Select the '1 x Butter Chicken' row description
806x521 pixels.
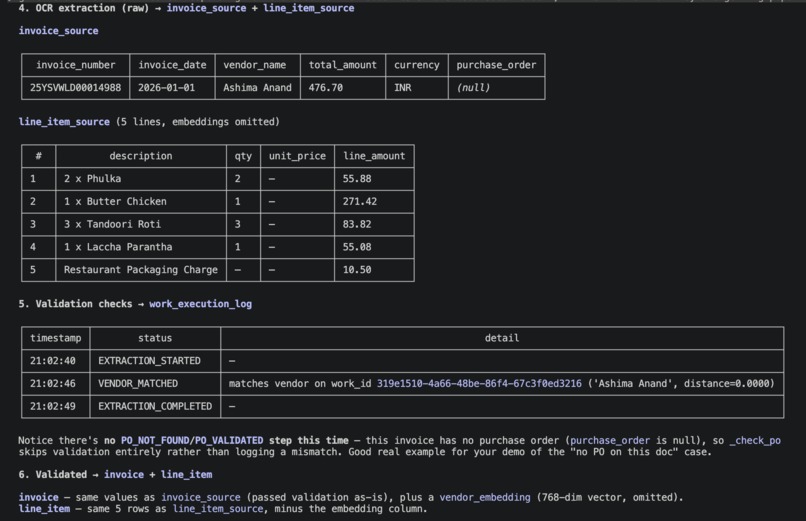[x=115, y=201]
